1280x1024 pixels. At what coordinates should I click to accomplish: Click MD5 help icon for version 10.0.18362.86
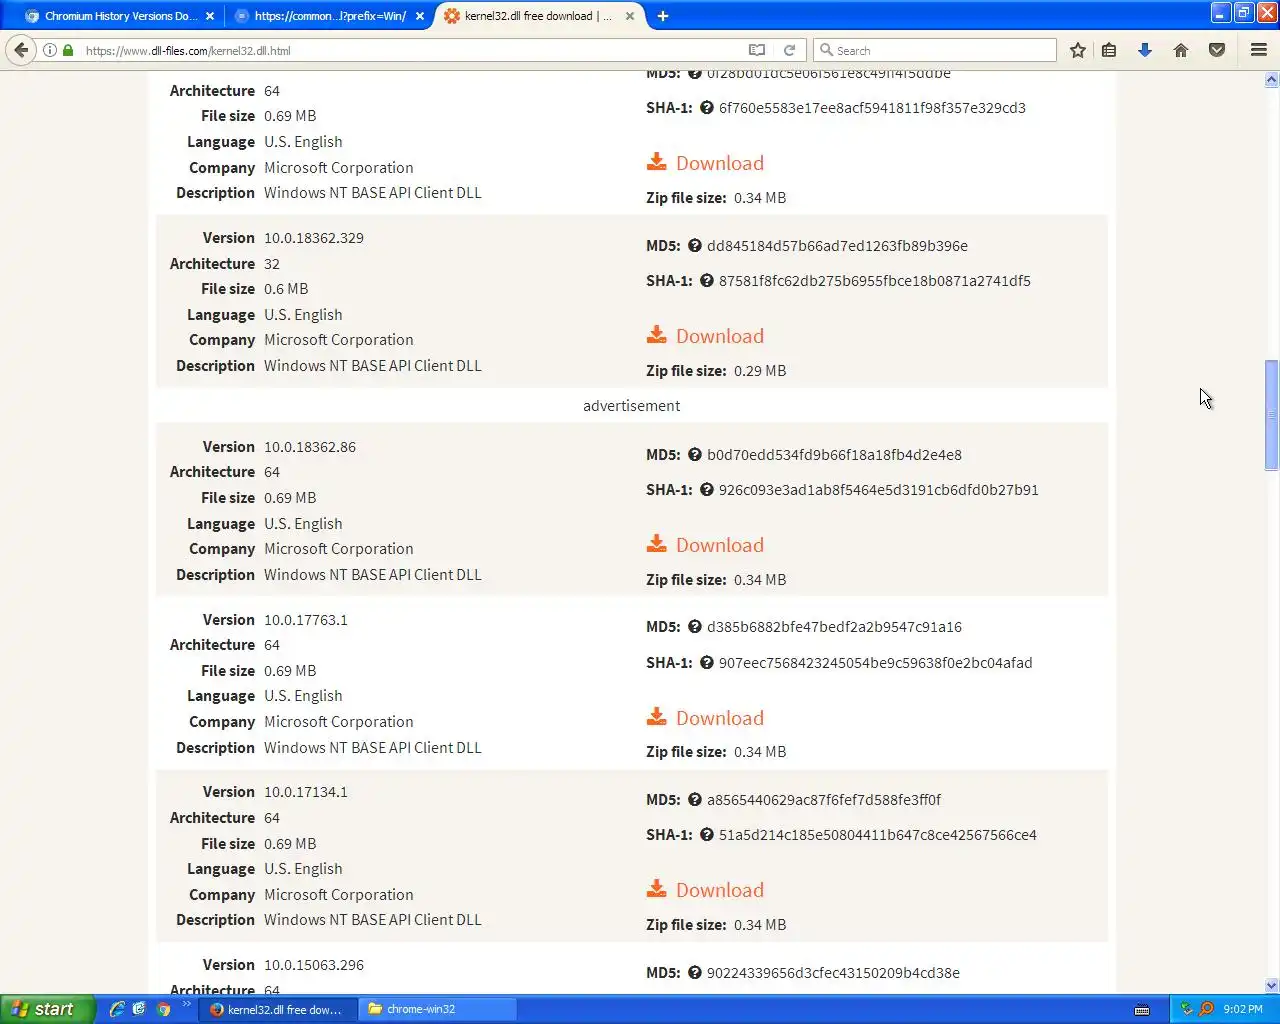click(695, 455)
